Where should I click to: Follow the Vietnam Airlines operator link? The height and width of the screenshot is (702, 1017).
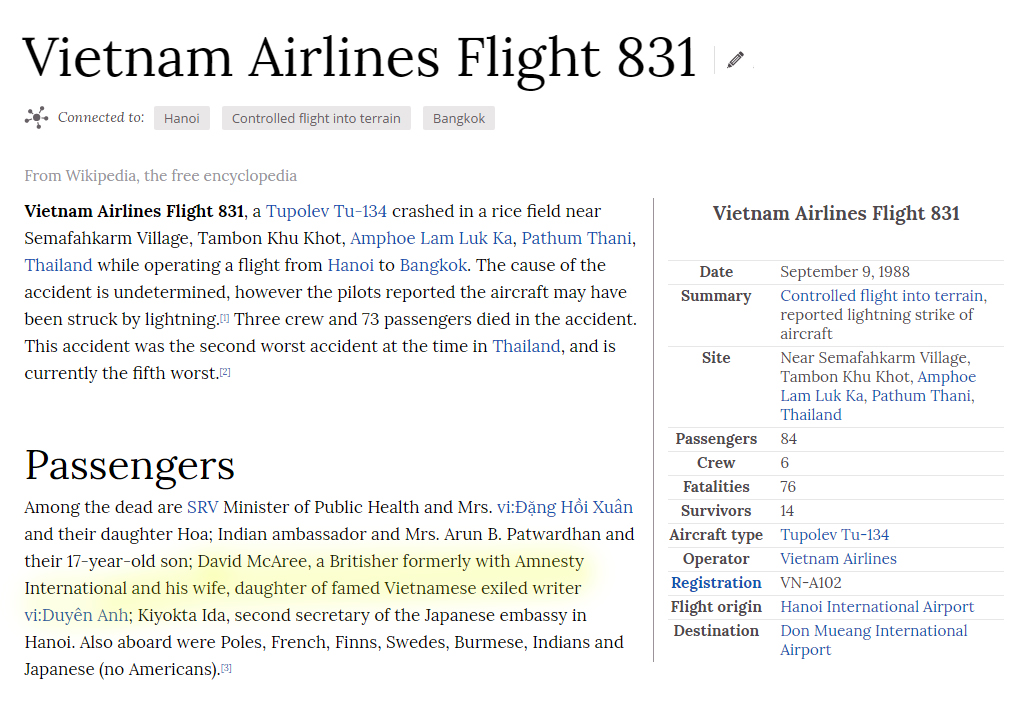(x=838, y=559)
